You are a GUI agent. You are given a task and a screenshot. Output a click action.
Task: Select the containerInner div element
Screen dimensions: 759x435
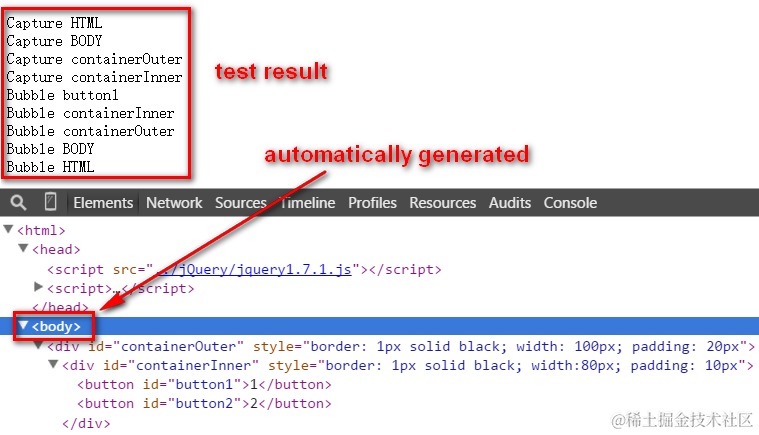[408, 365]
